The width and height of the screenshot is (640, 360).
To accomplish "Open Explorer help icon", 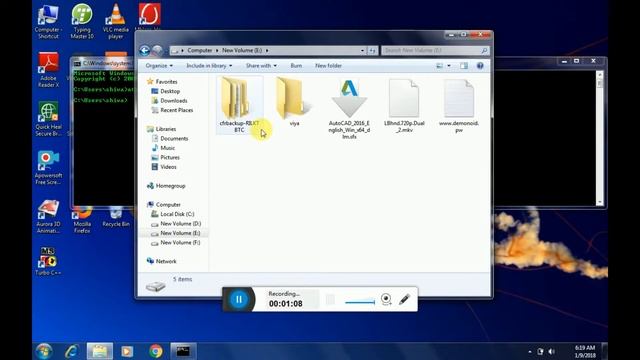I will (x=480, y=66).
